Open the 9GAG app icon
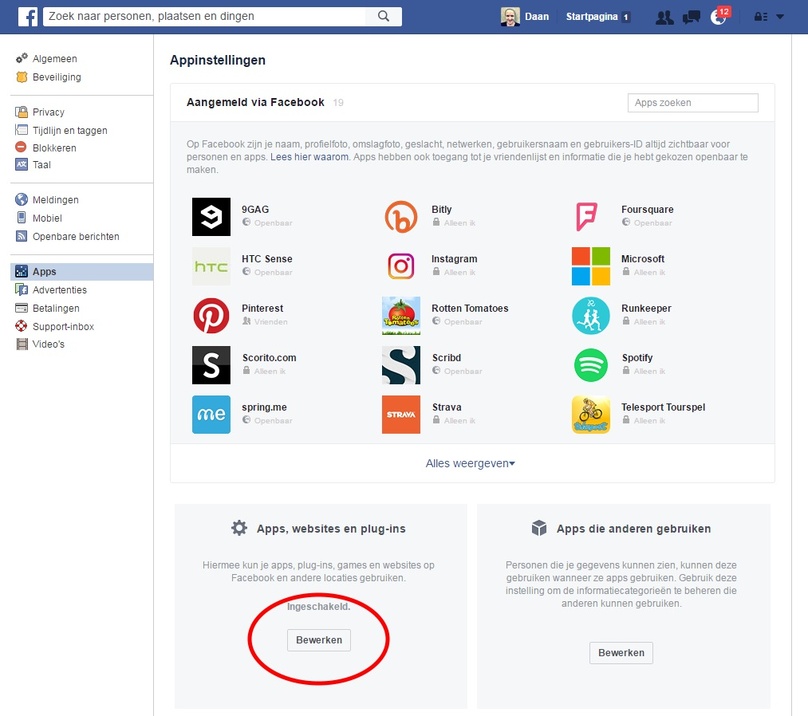This screenshot has width=808, height=716. point(211,217)
